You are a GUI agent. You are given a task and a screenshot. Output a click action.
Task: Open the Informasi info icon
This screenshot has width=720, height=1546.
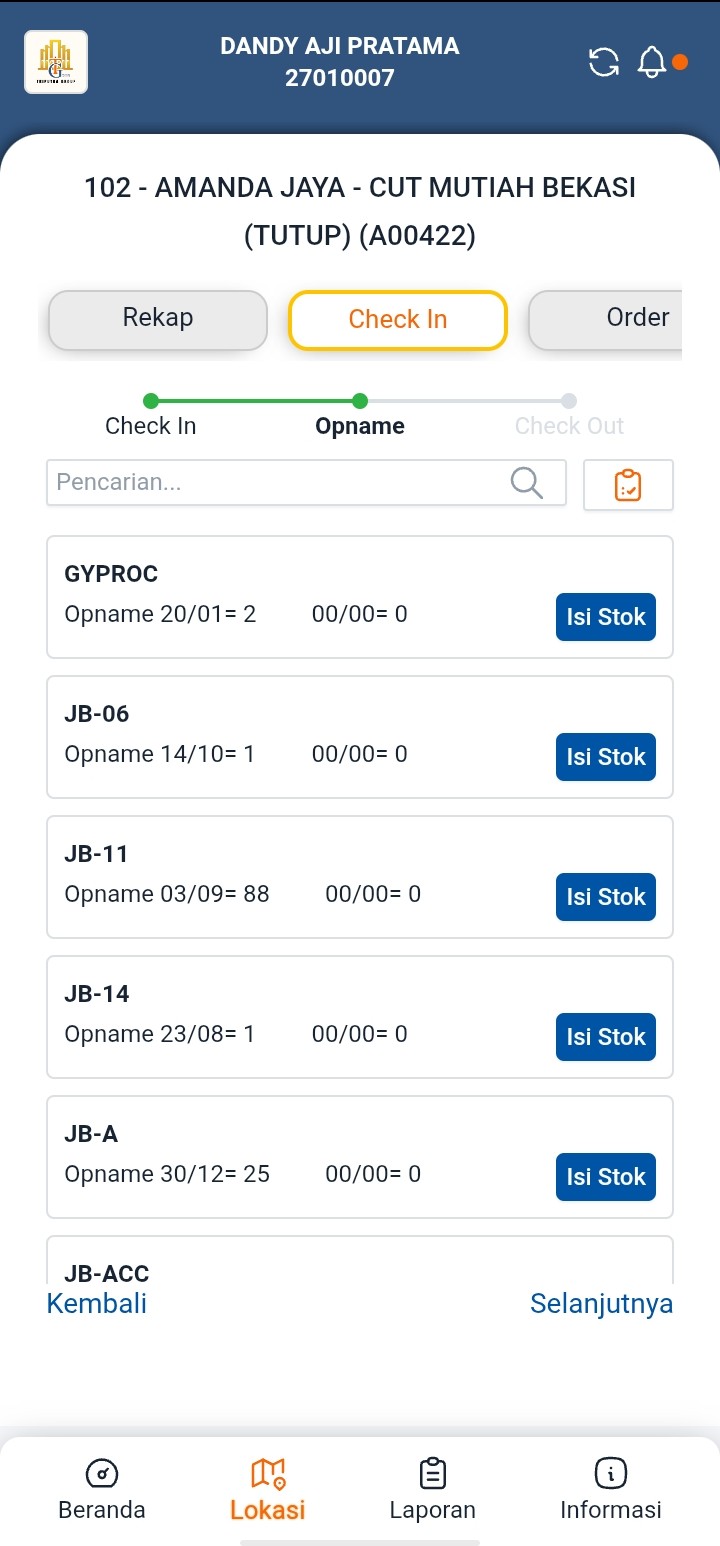pos(610,1473)
